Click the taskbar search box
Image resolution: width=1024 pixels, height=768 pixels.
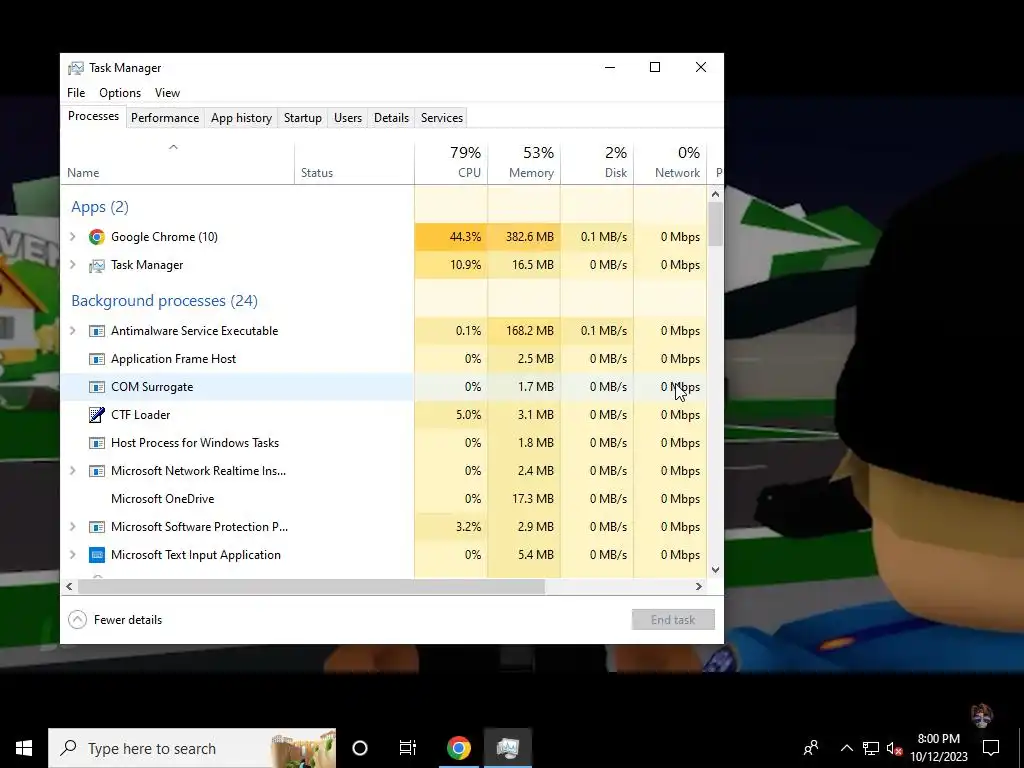tap(192, 748)
